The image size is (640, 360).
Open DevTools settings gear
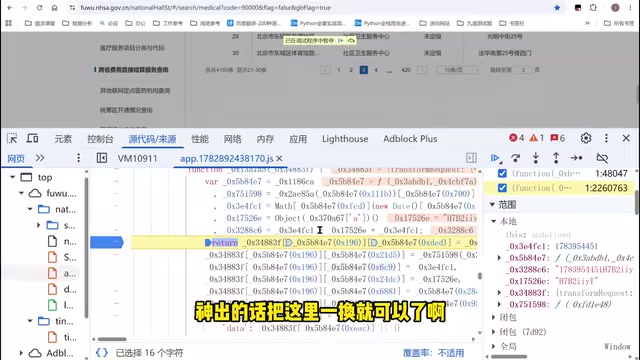click(586, 138)
